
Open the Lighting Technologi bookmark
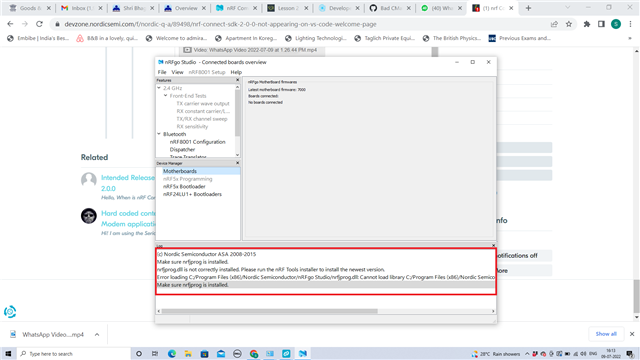316,38
